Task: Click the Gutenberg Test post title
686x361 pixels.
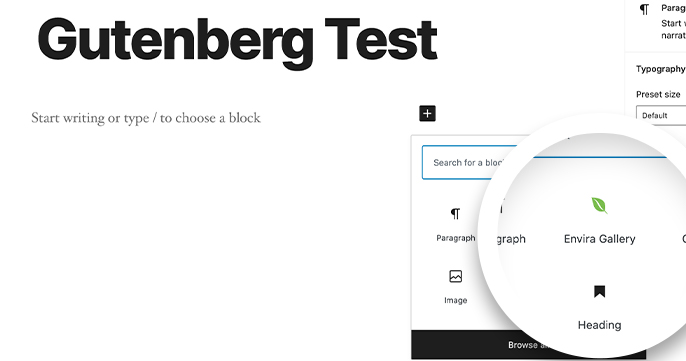Action: point(237,40)
